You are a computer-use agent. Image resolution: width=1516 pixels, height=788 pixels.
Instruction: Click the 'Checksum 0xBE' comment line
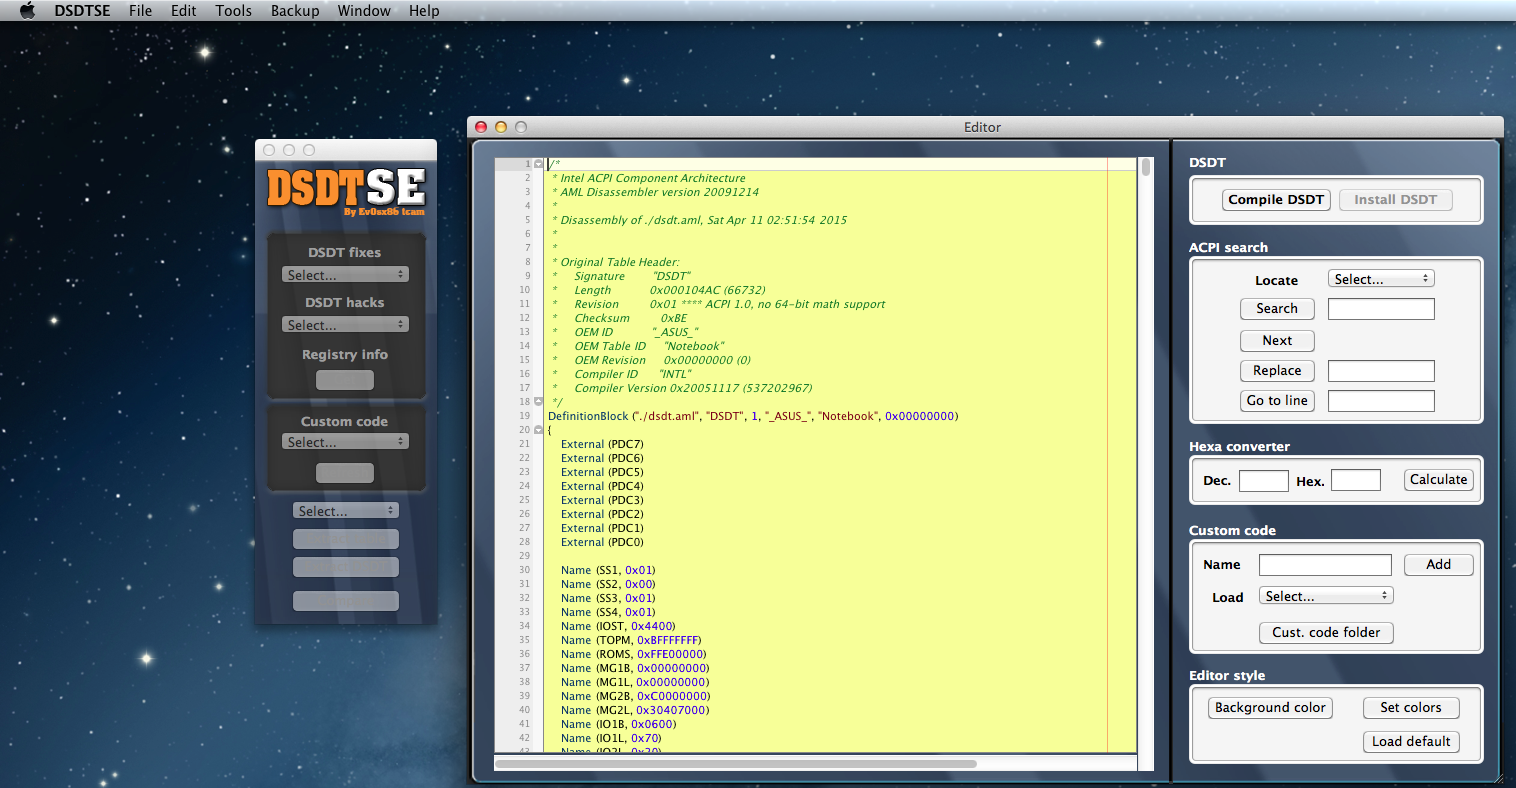coord(620,318)
